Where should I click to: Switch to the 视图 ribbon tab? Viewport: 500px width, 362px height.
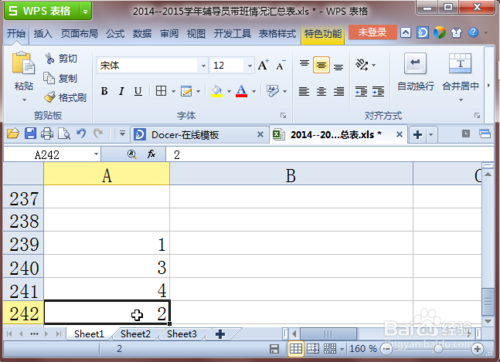tap(196, 33)
